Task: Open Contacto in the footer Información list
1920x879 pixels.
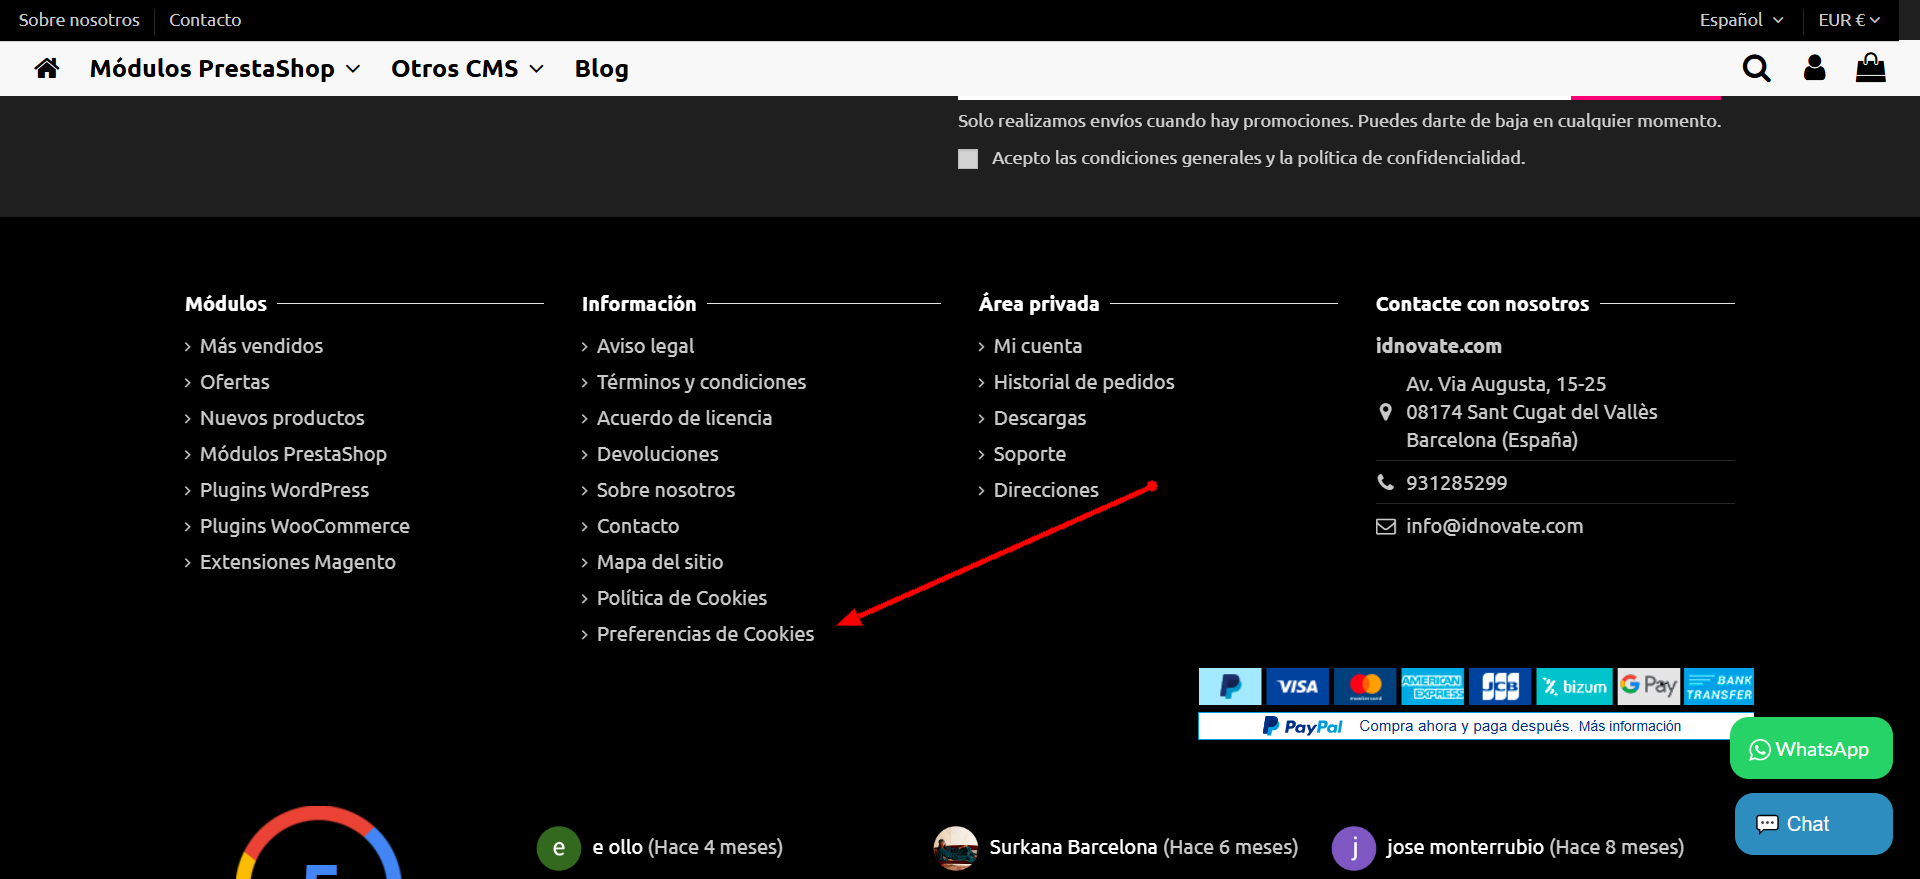Action: point(638,526)
